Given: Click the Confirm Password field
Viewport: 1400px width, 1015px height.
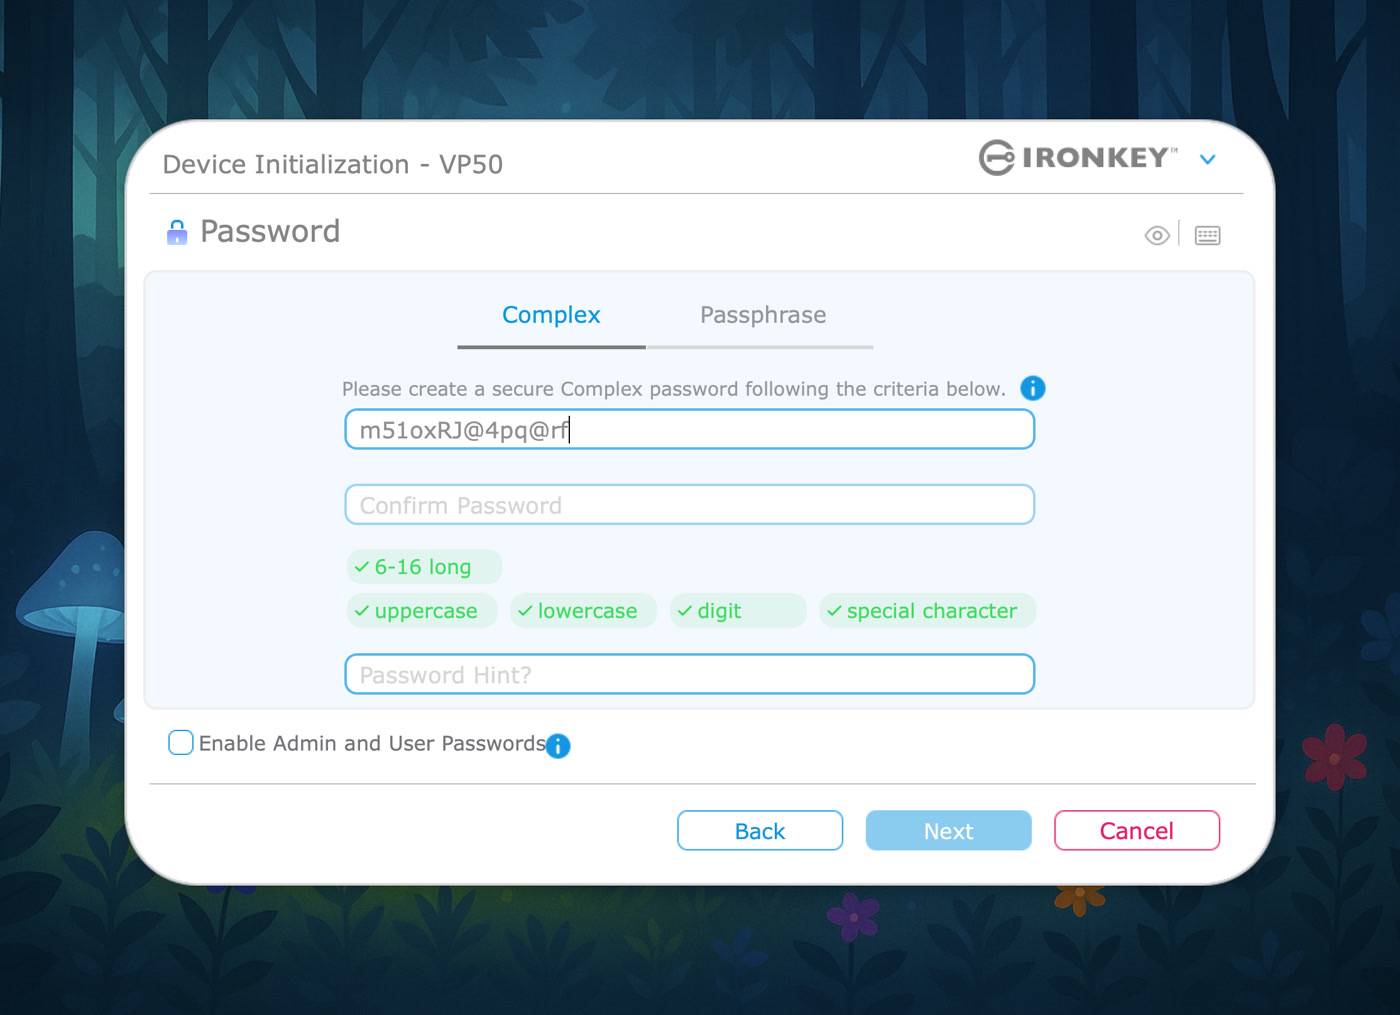Looking at the screenshot, I should coord(689,505).
